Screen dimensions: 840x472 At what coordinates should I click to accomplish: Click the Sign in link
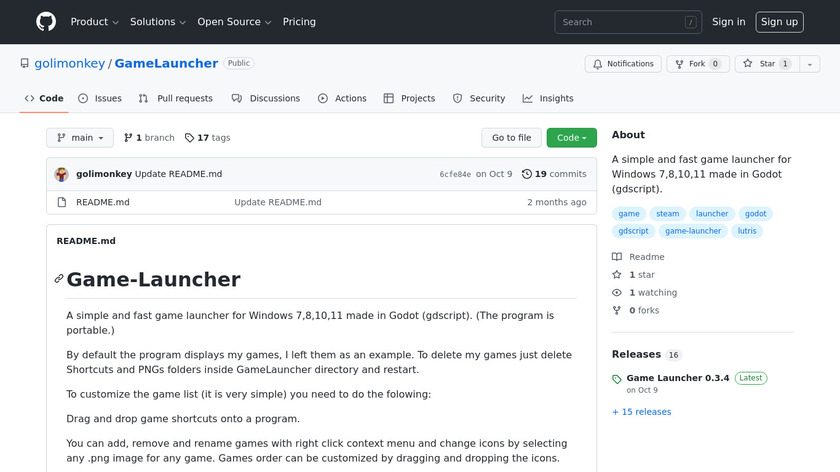pyautogui.click(x=728, y=22)
